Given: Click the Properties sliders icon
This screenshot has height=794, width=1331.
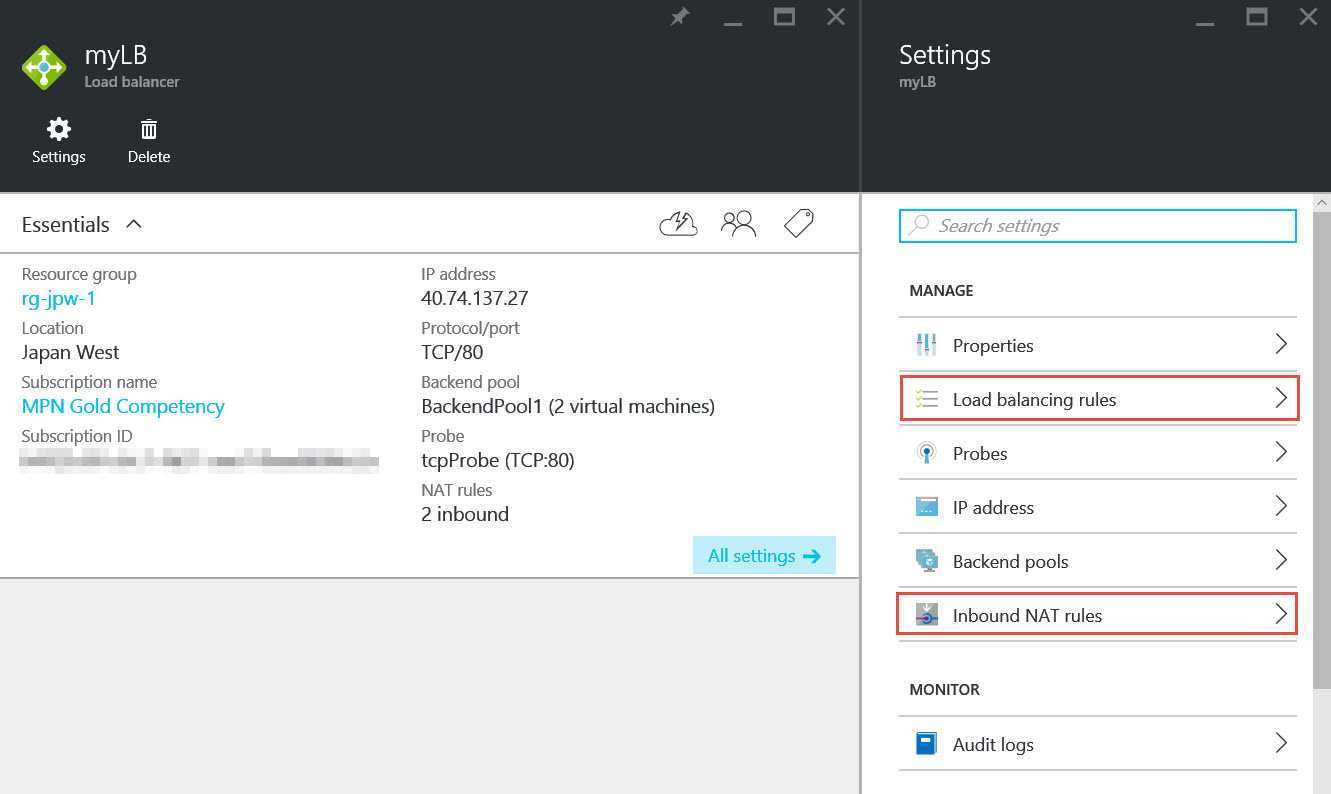Looking at the screenshot, I should 927,345.
